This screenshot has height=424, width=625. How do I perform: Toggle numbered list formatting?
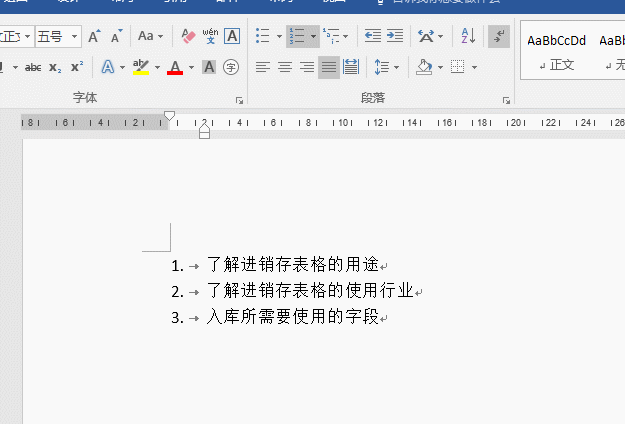point(297,36)
